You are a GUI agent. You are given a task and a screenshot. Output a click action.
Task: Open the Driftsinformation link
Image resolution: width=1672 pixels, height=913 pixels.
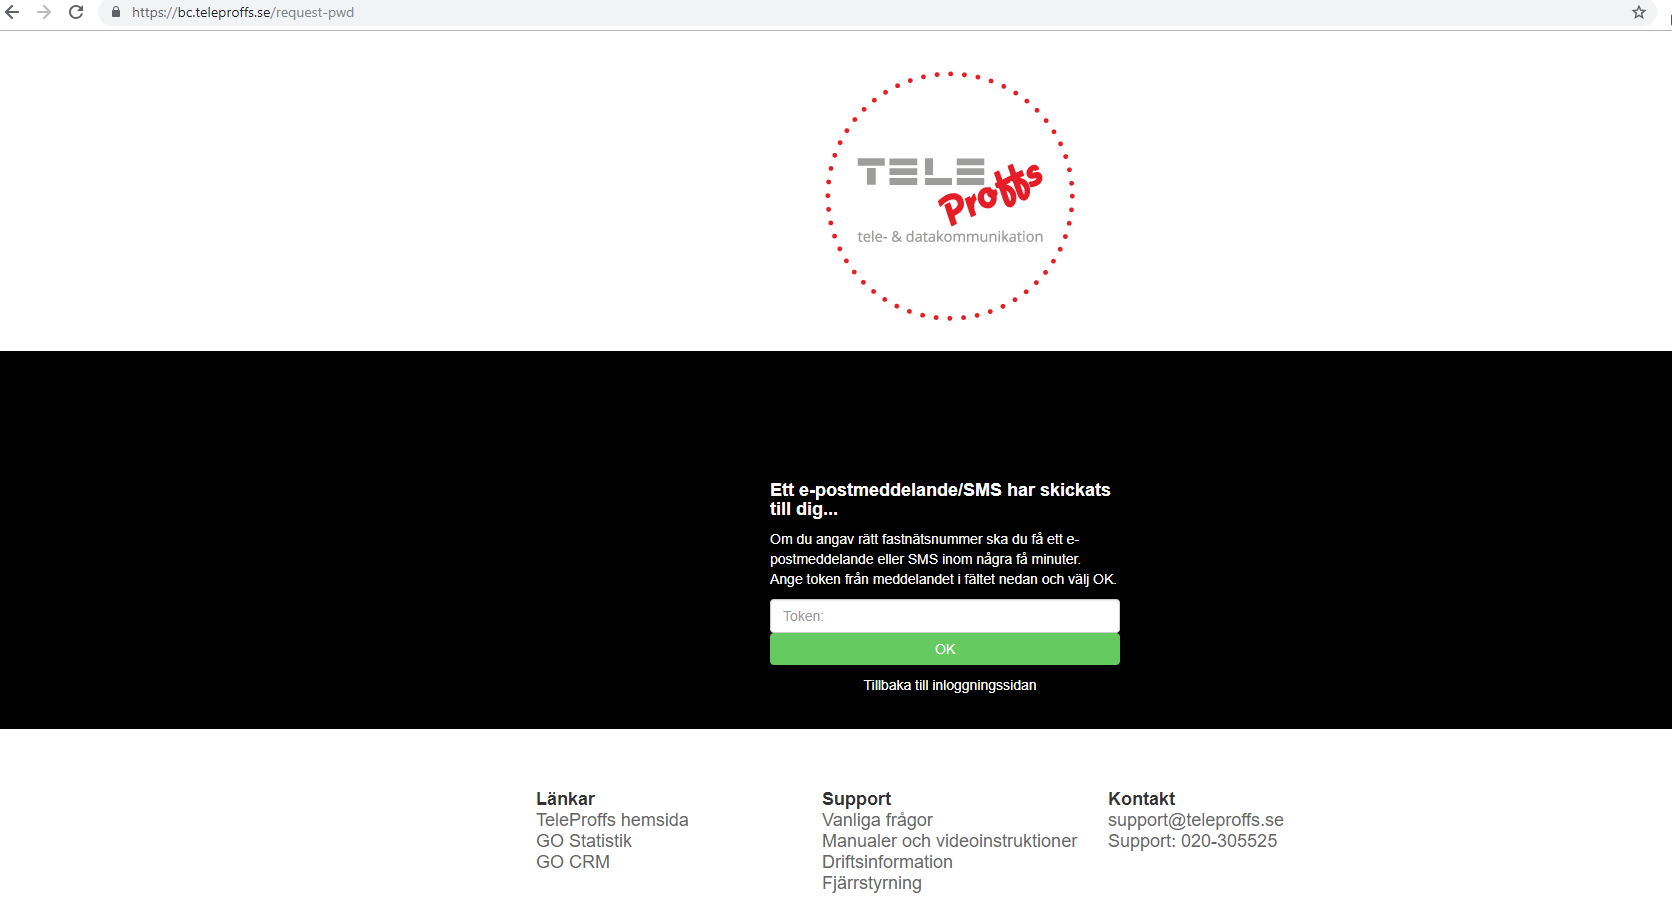tap(887, 862)
